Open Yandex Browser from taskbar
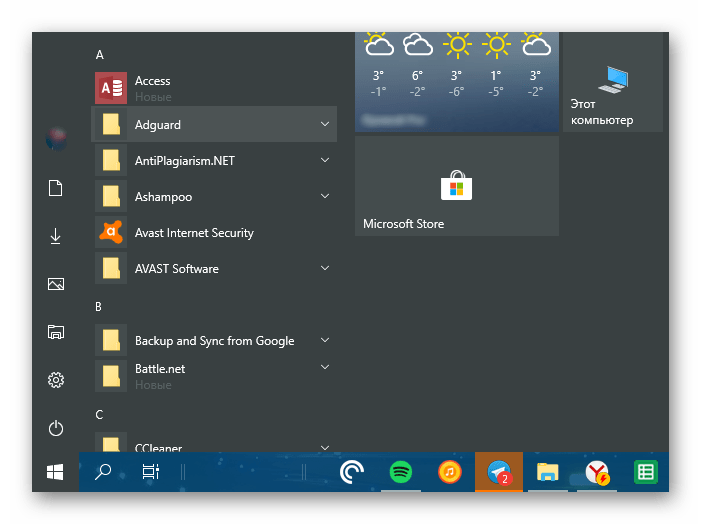This screenshot has height=524, width=701. (x=597, y=472)
